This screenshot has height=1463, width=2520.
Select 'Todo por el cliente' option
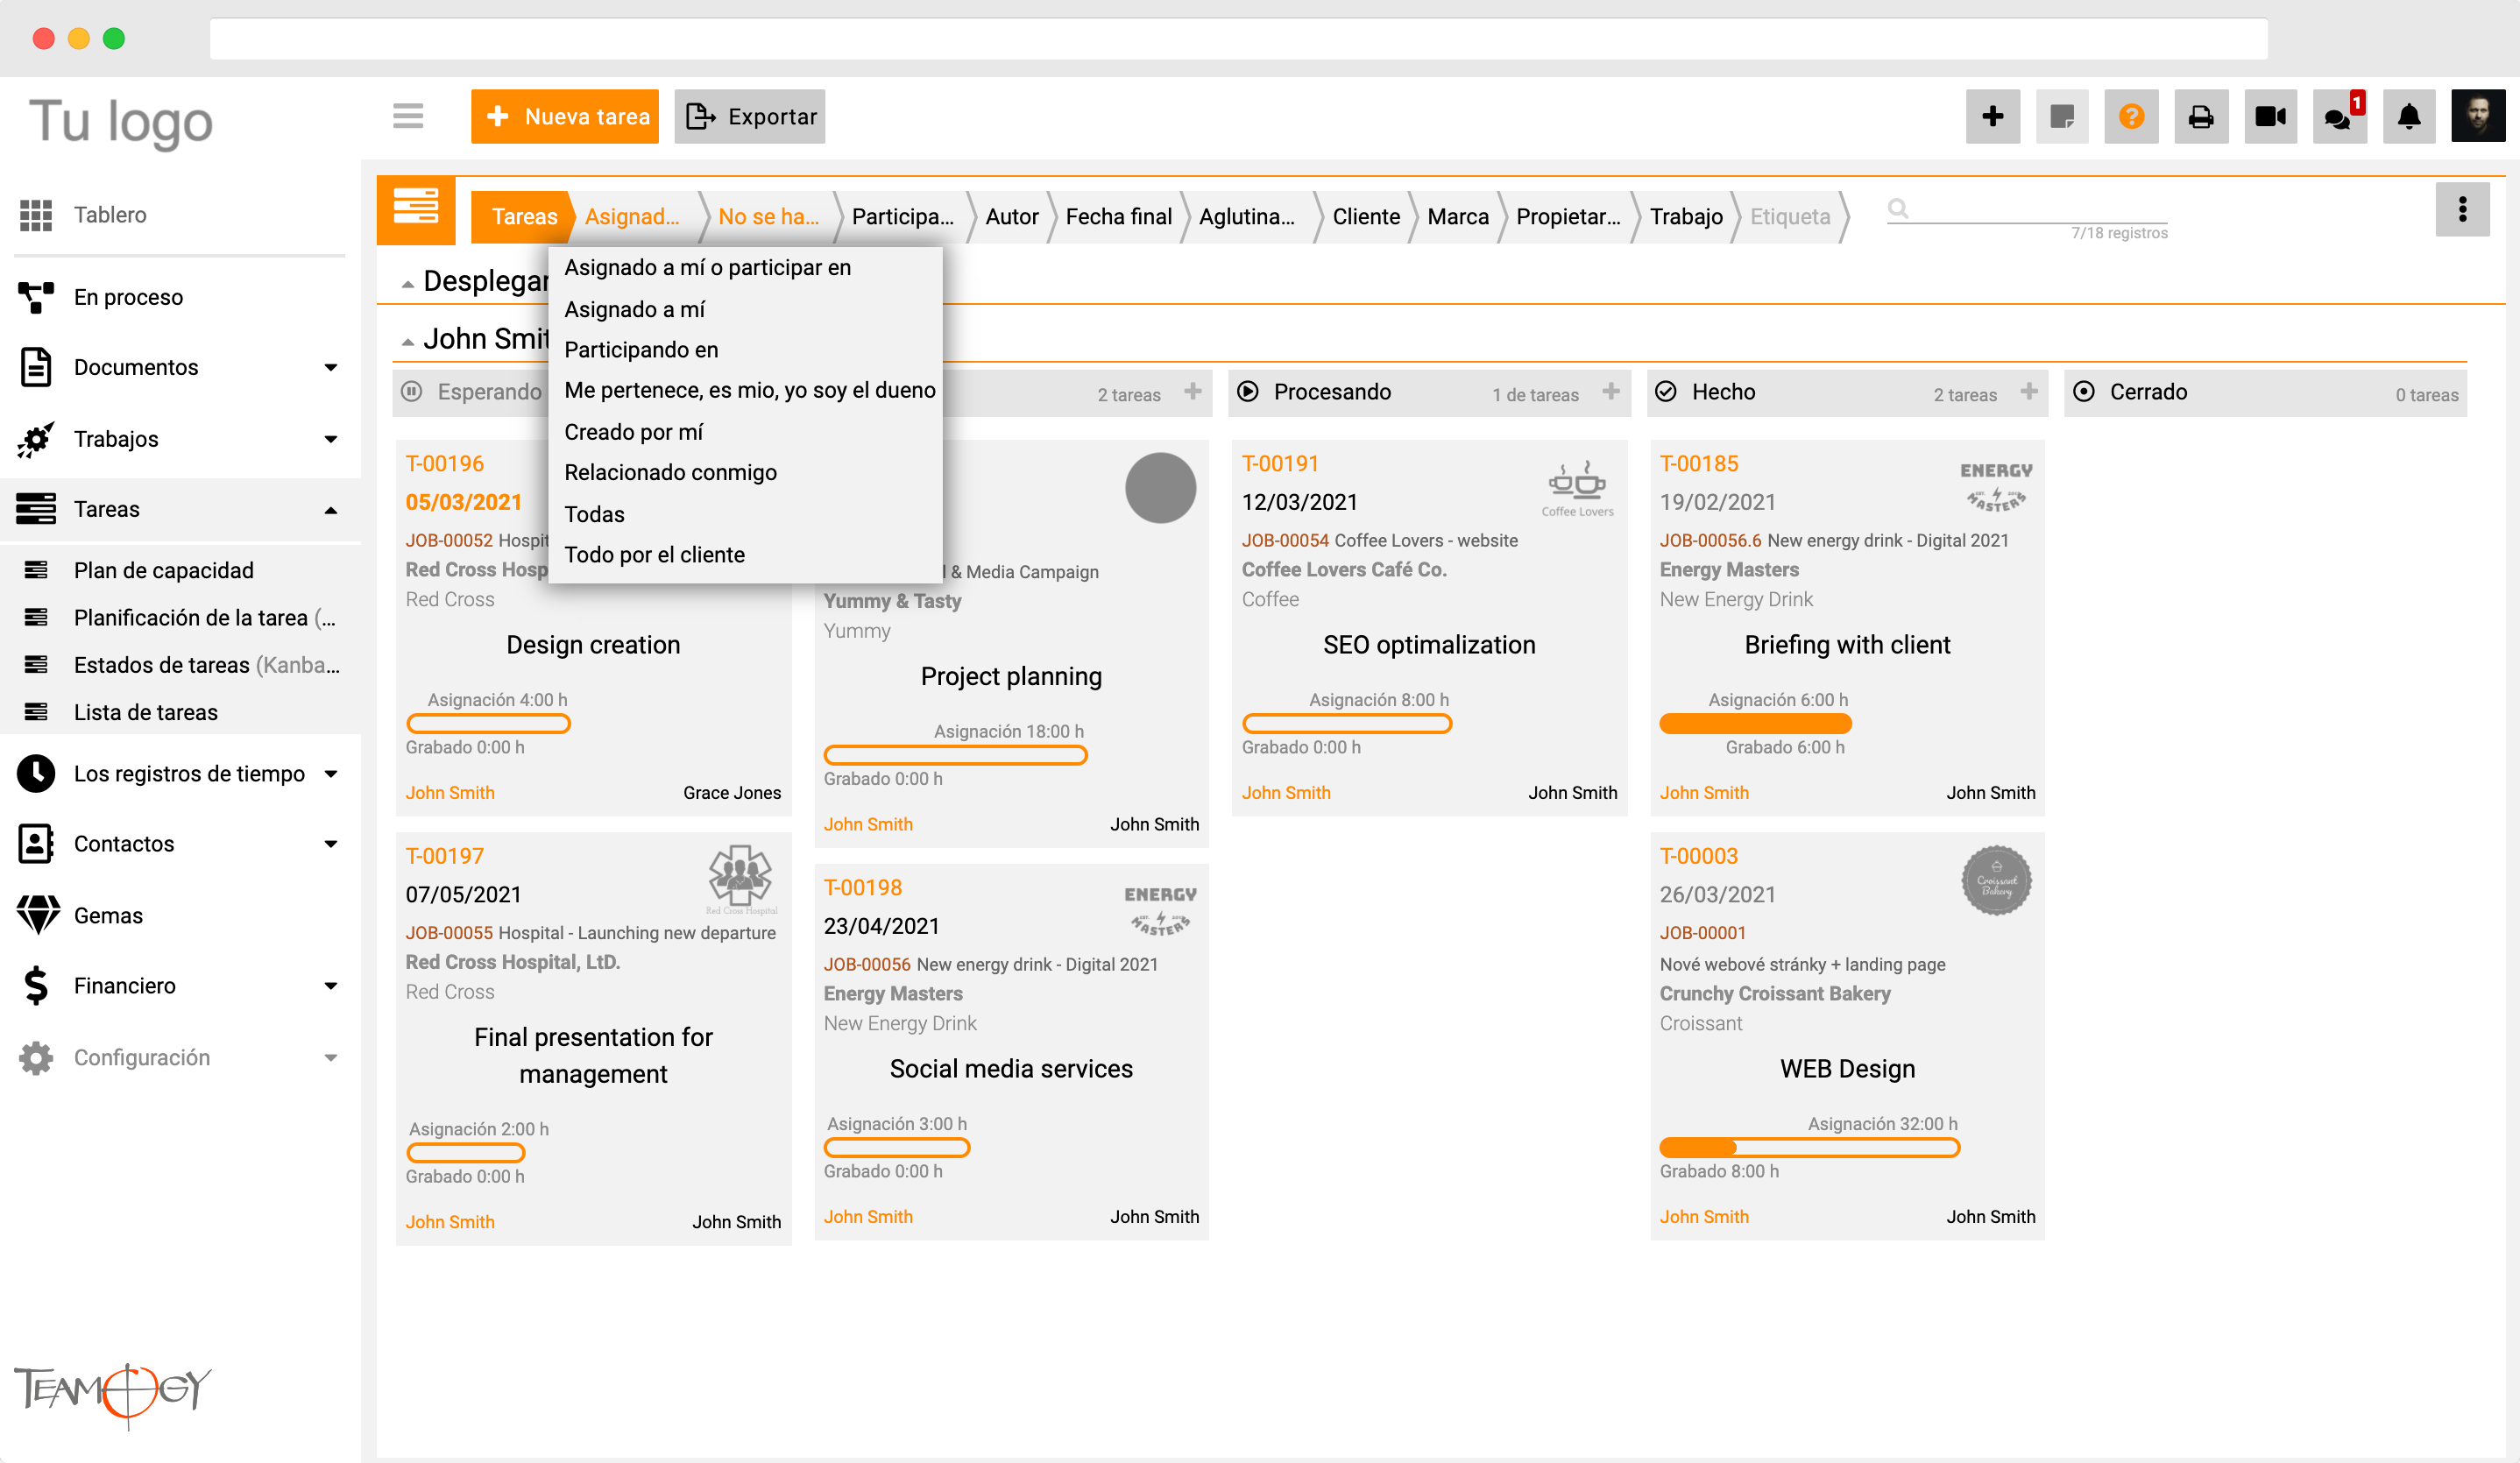pos(654,555)
